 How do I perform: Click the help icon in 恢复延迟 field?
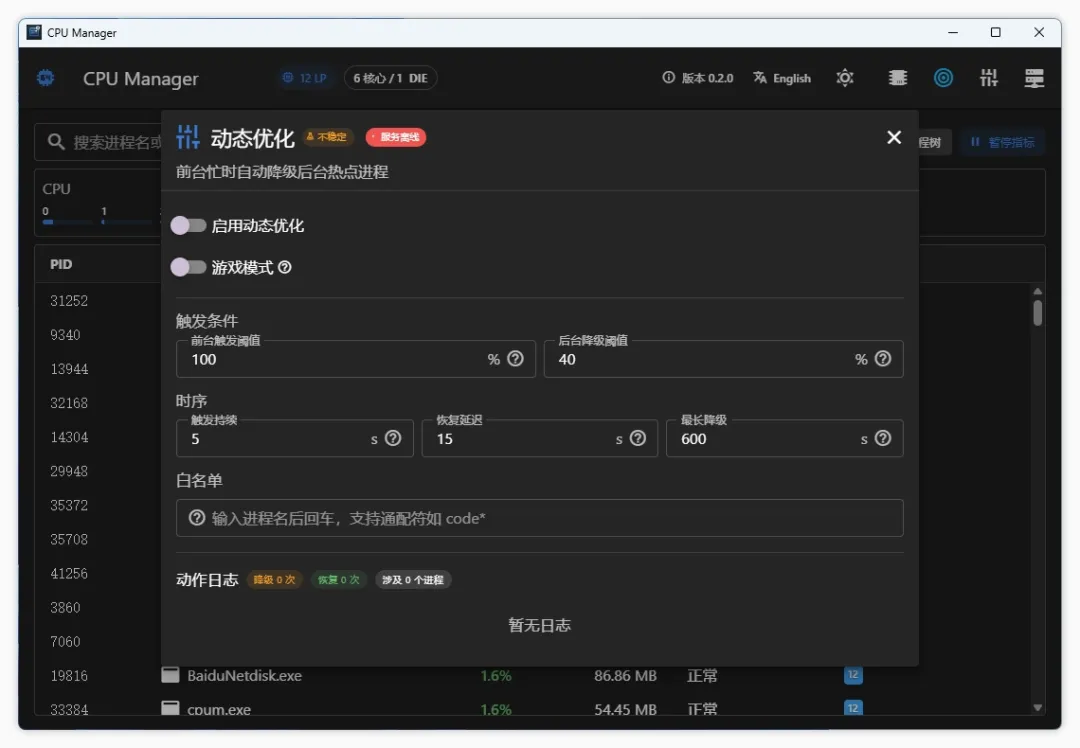[x=638, y=439]
